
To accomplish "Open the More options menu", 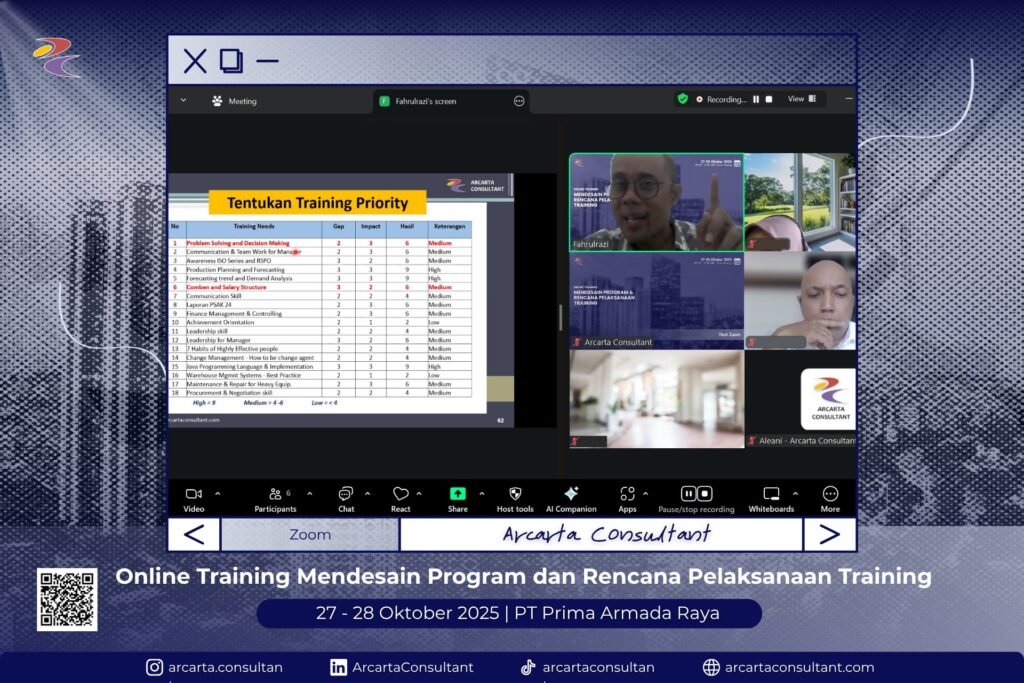I will click(x=830, y=494).
